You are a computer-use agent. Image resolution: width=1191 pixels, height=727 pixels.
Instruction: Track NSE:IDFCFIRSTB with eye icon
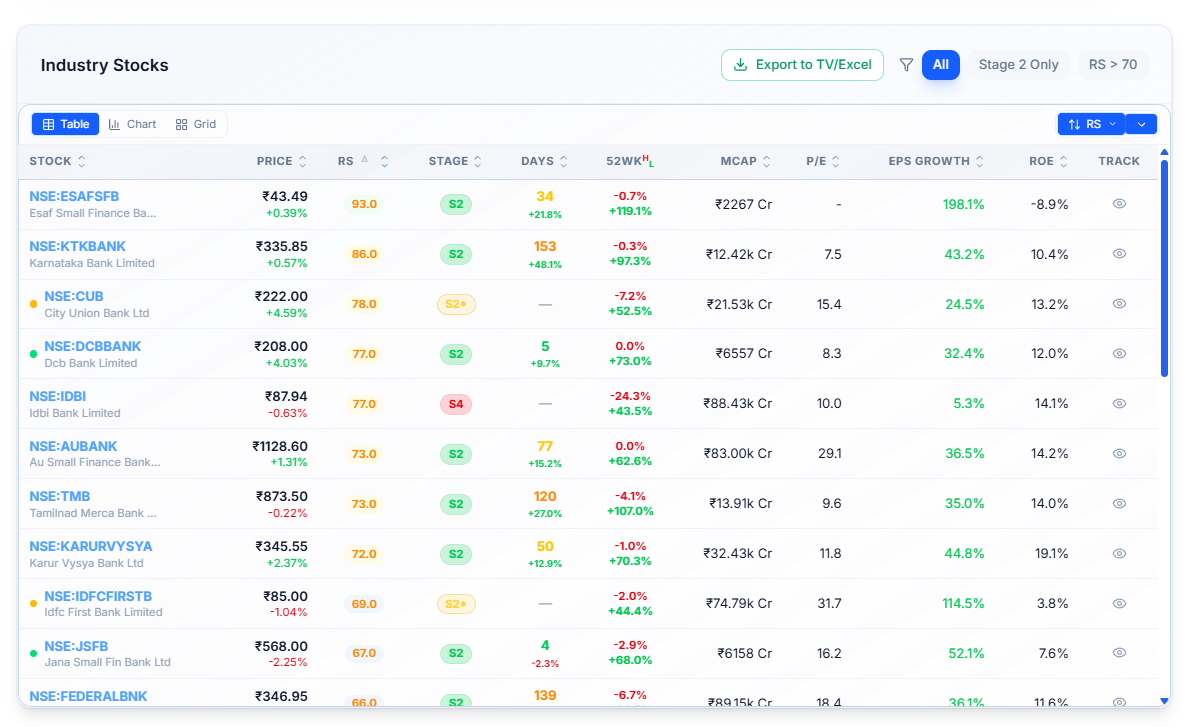tap(1119, 603)
